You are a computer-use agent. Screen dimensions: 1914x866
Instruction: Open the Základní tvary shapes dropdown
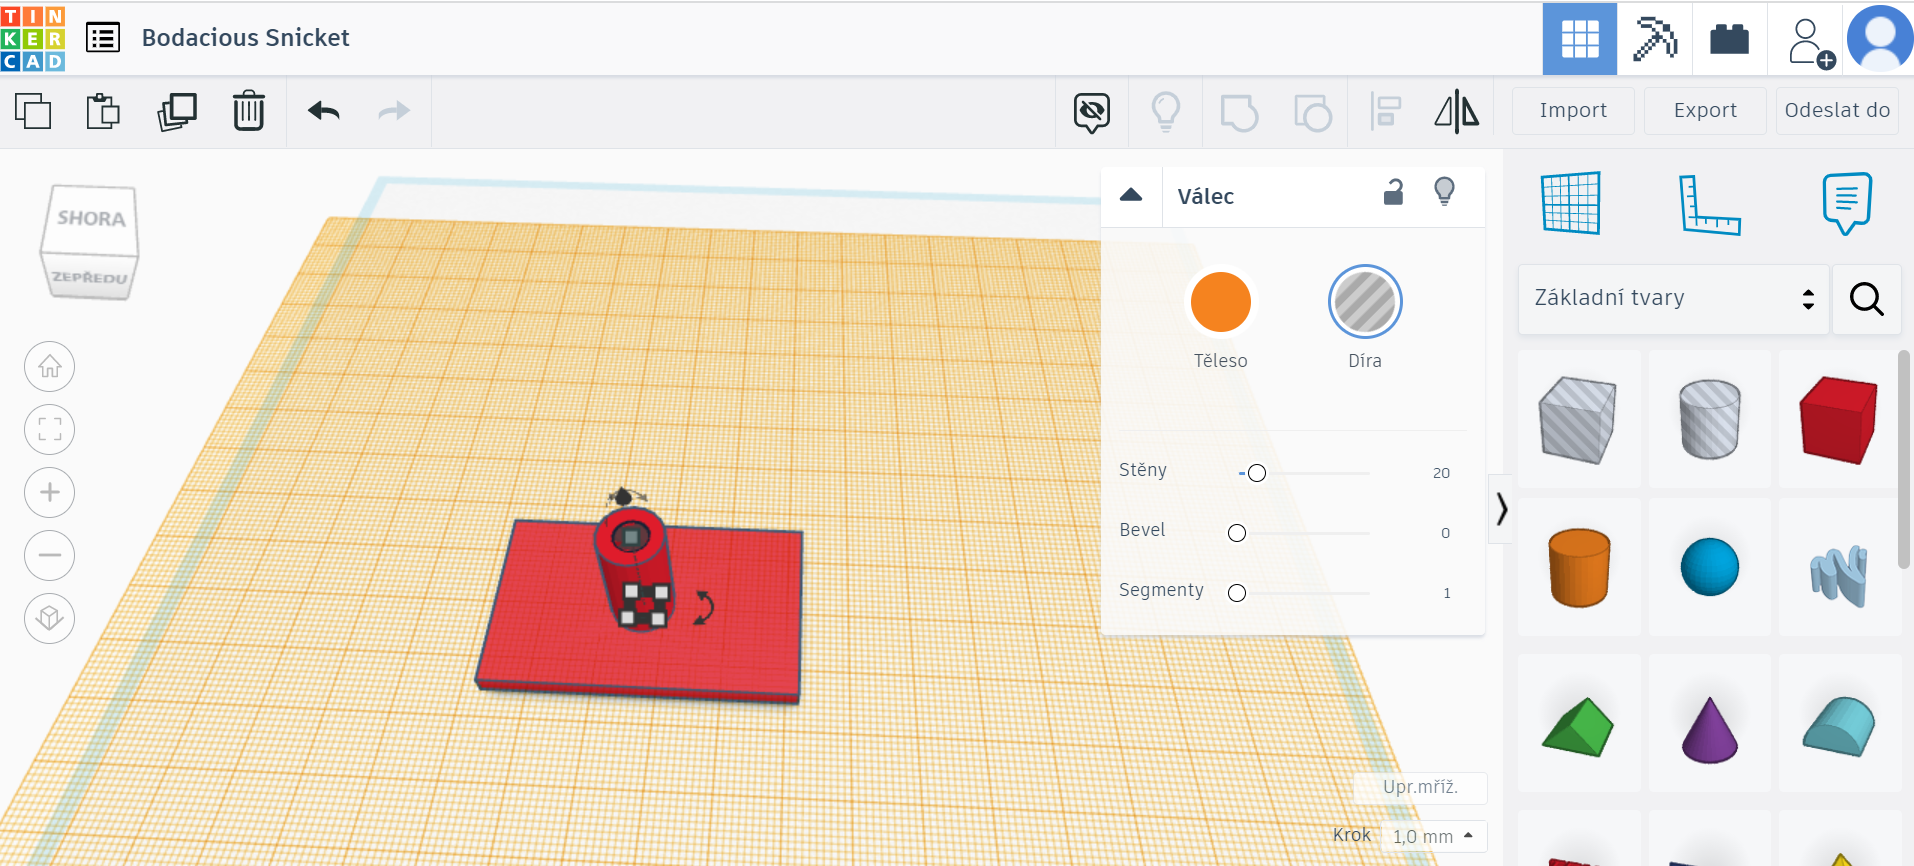1673,299
